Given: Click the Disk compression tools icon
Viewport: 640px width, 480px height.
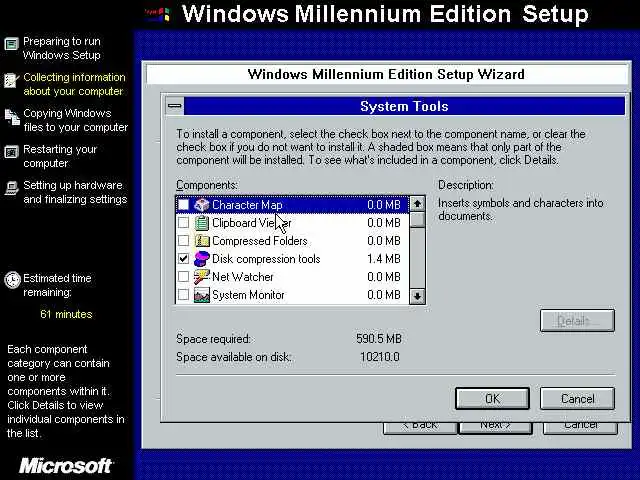Looking at the screenshot, I should (201, 259).
